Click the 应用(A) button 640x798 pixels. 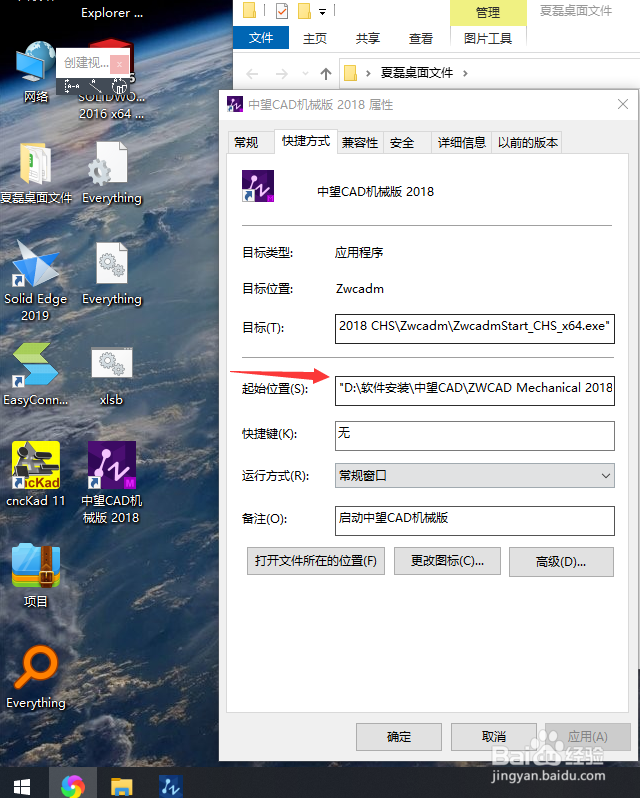coord(587,737)
